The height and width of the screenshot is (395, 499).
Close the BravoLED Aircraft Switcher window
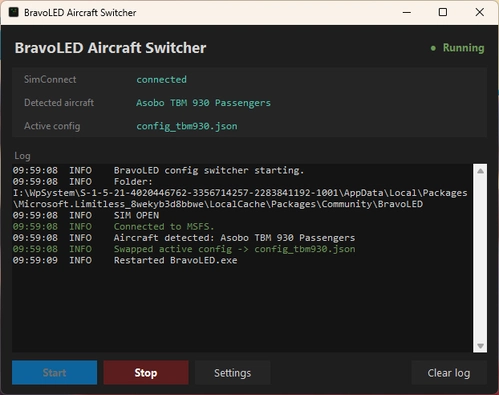click(x=479, y=12)
